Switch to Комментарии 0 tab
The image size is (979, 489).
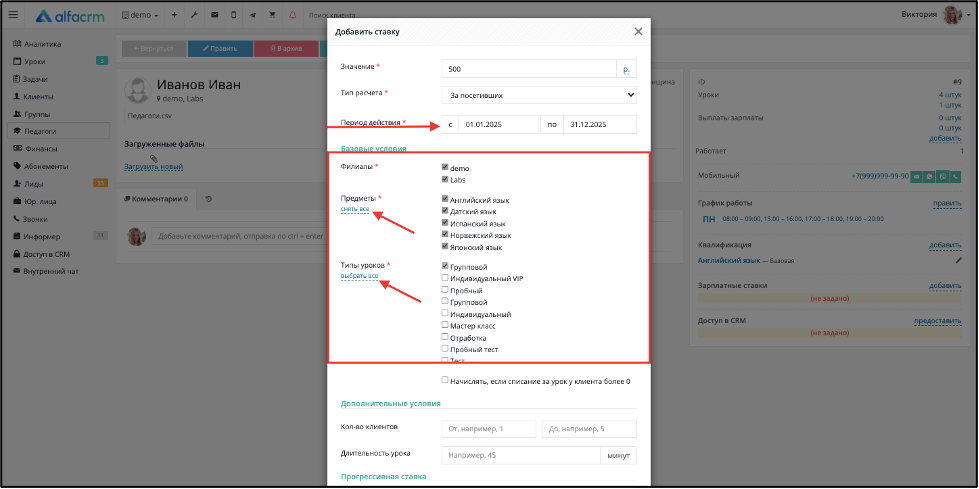point(156,199)
